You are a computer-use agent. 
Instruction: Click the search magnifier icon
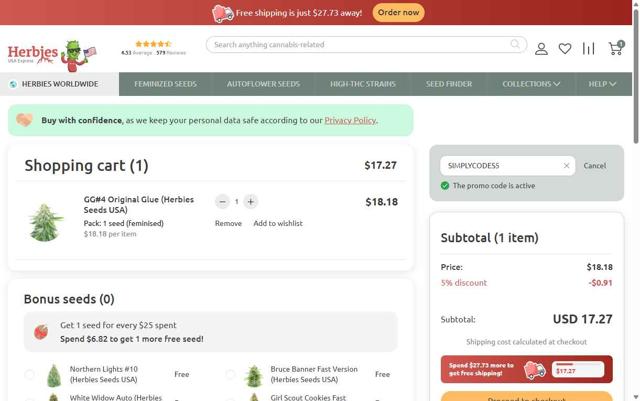tap(515, 44)
